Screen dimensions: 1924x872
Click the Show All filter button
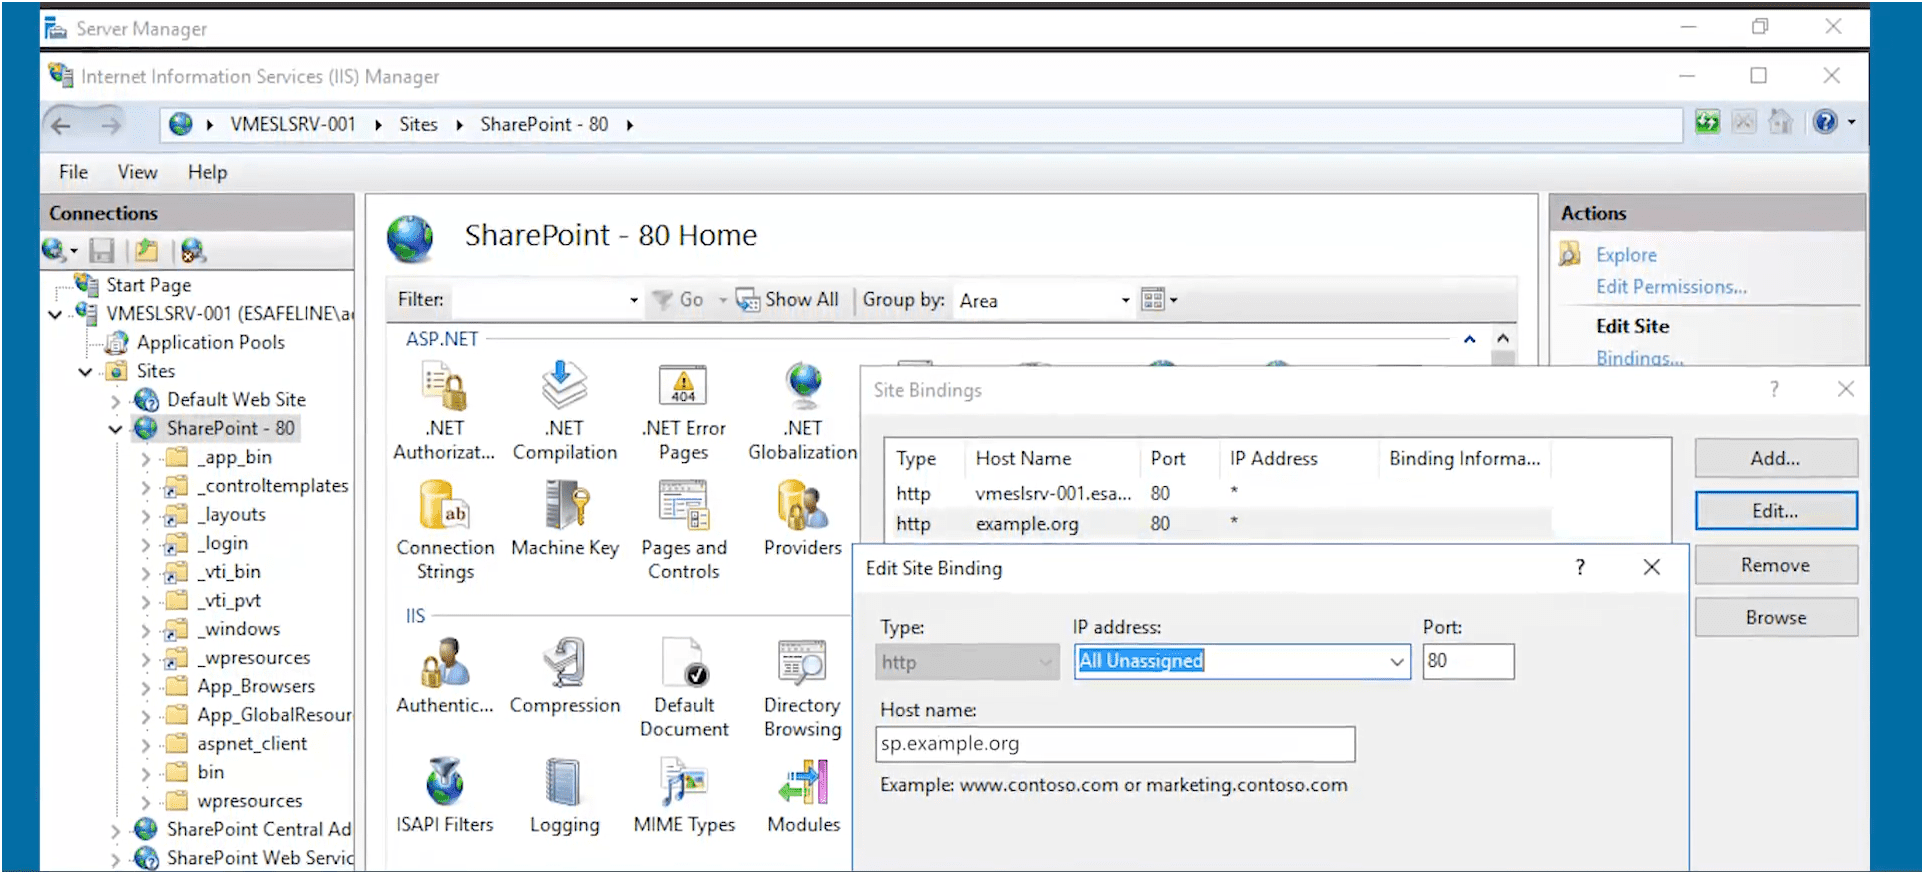click(x=788, y=300)
